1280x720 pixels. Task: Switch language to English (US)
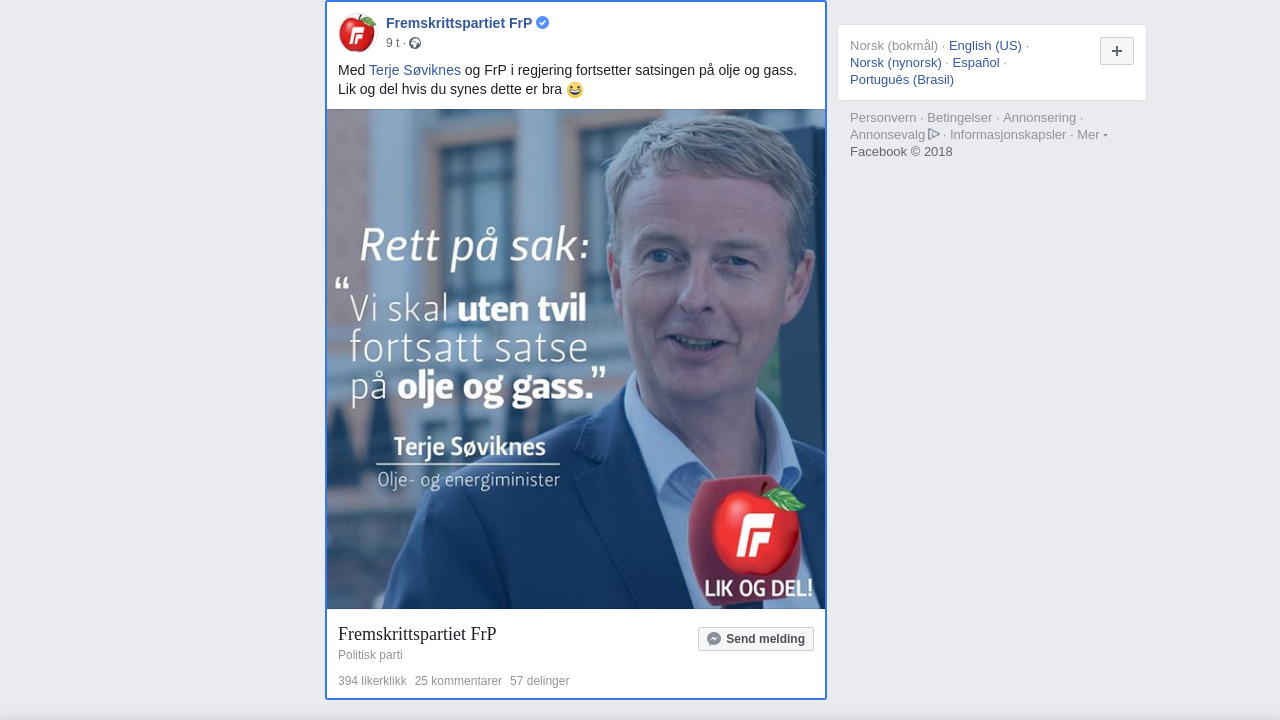[985, 45]
